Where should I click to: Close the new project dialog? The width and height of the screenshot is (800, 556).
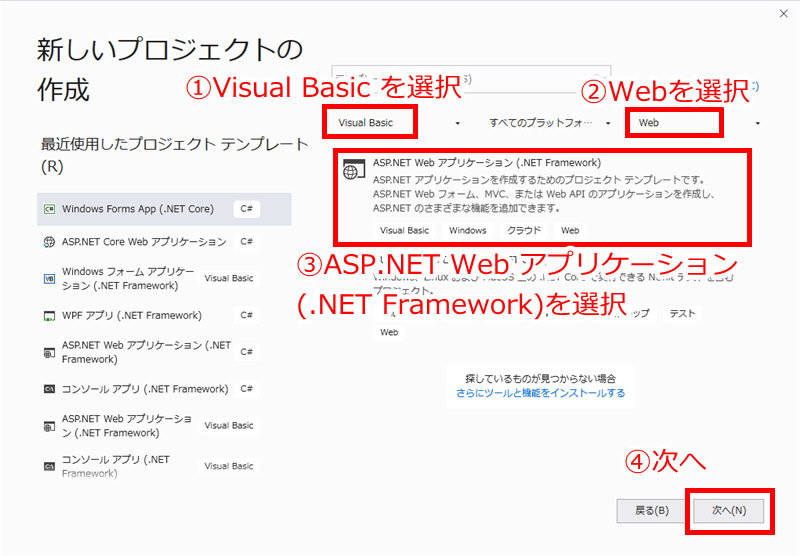(x=784, y=14)
